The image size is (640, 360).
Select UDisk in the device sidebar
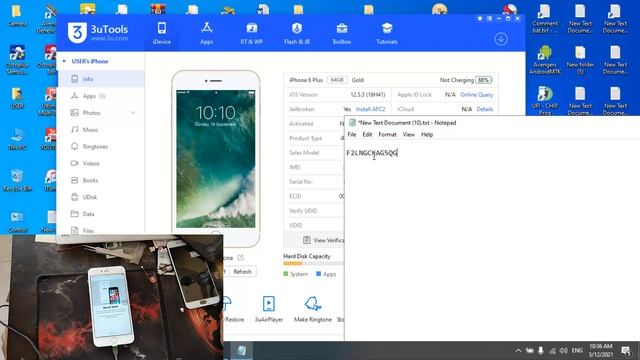pyautogui.click(x=101, y=197)
